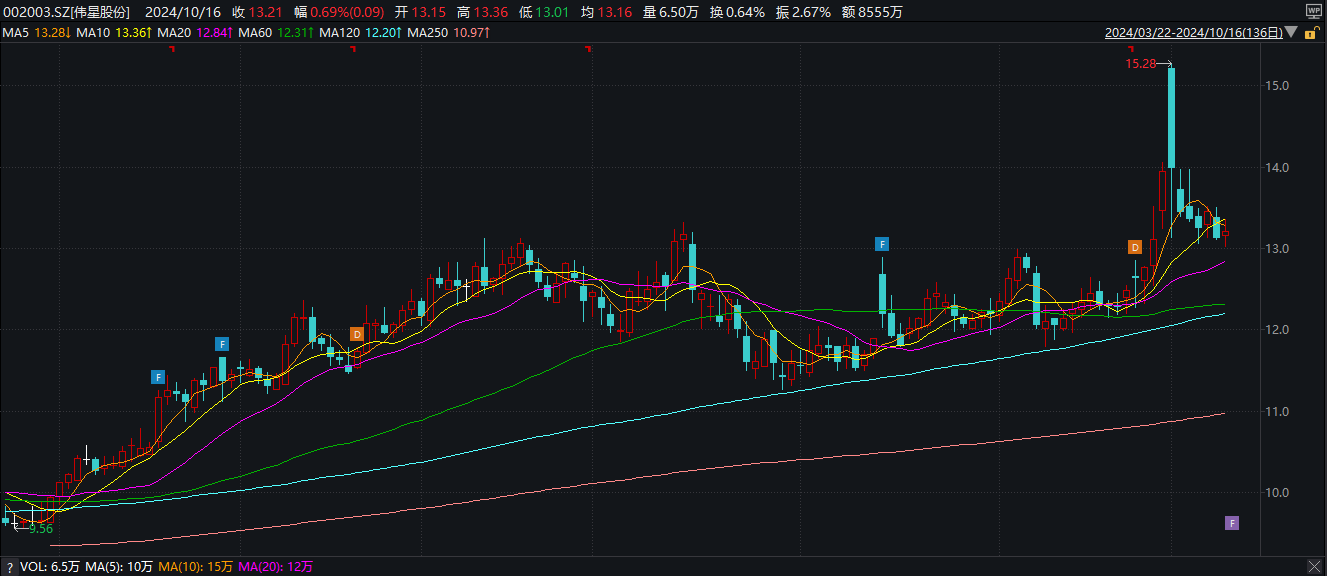Open the date range dropdown triangle
Screen dimensions: 1327x576
(x=1291, y=33)
